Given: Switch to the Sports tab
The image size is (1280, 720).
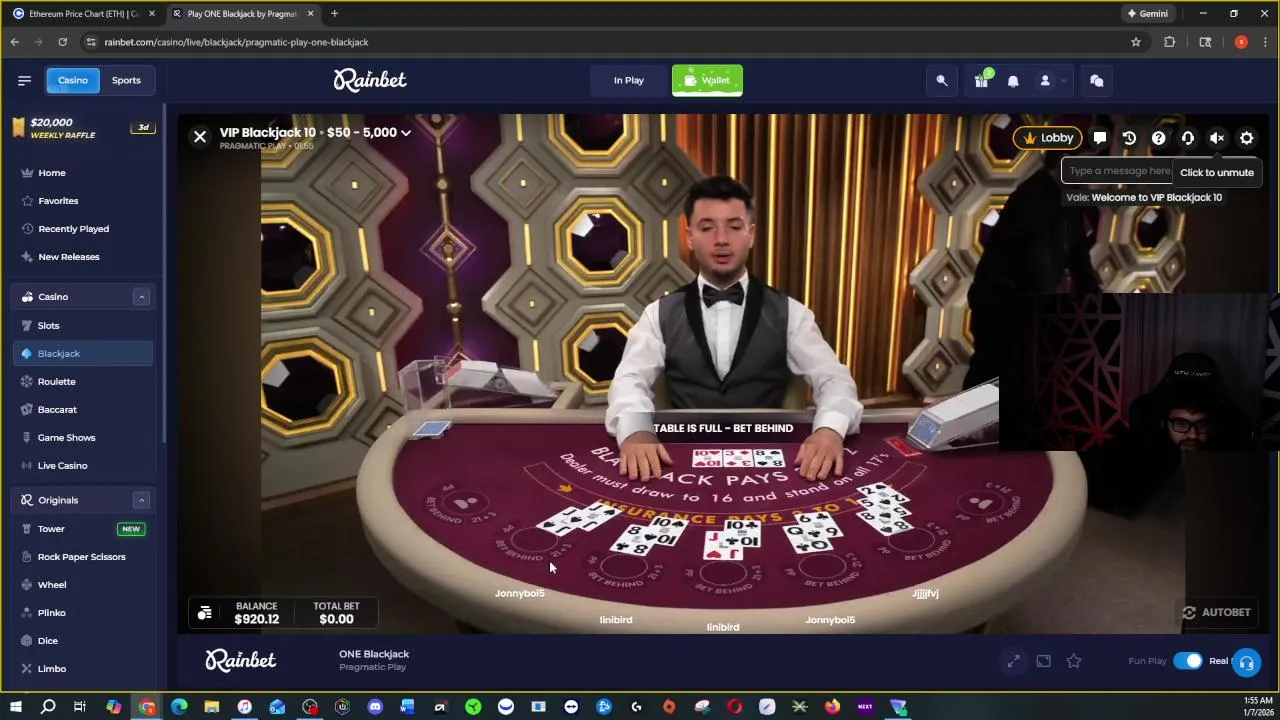Looking at the screenshot, I should point(126,80).
